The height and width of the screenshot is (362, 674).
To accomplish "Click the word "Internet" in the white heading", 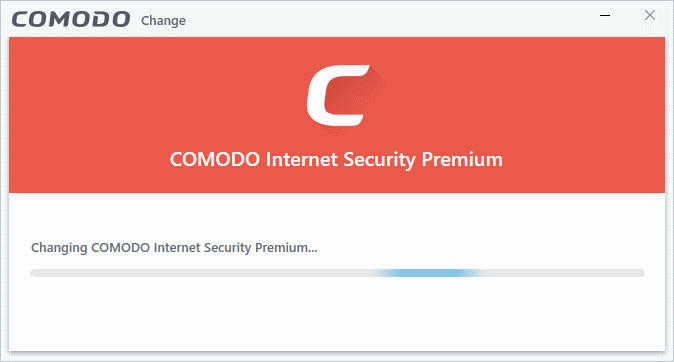I will (302, 160).
